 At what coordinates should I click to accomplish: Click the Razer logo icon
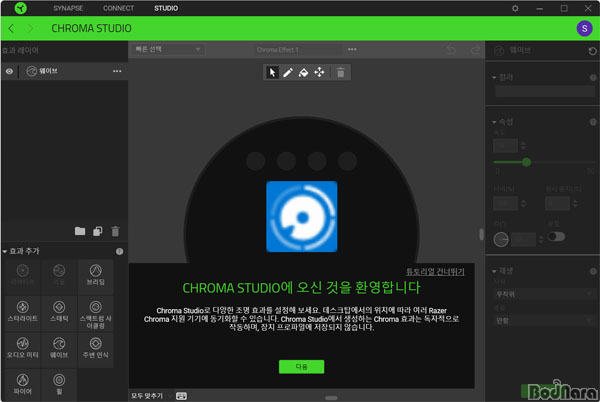(x=21, y=8)
